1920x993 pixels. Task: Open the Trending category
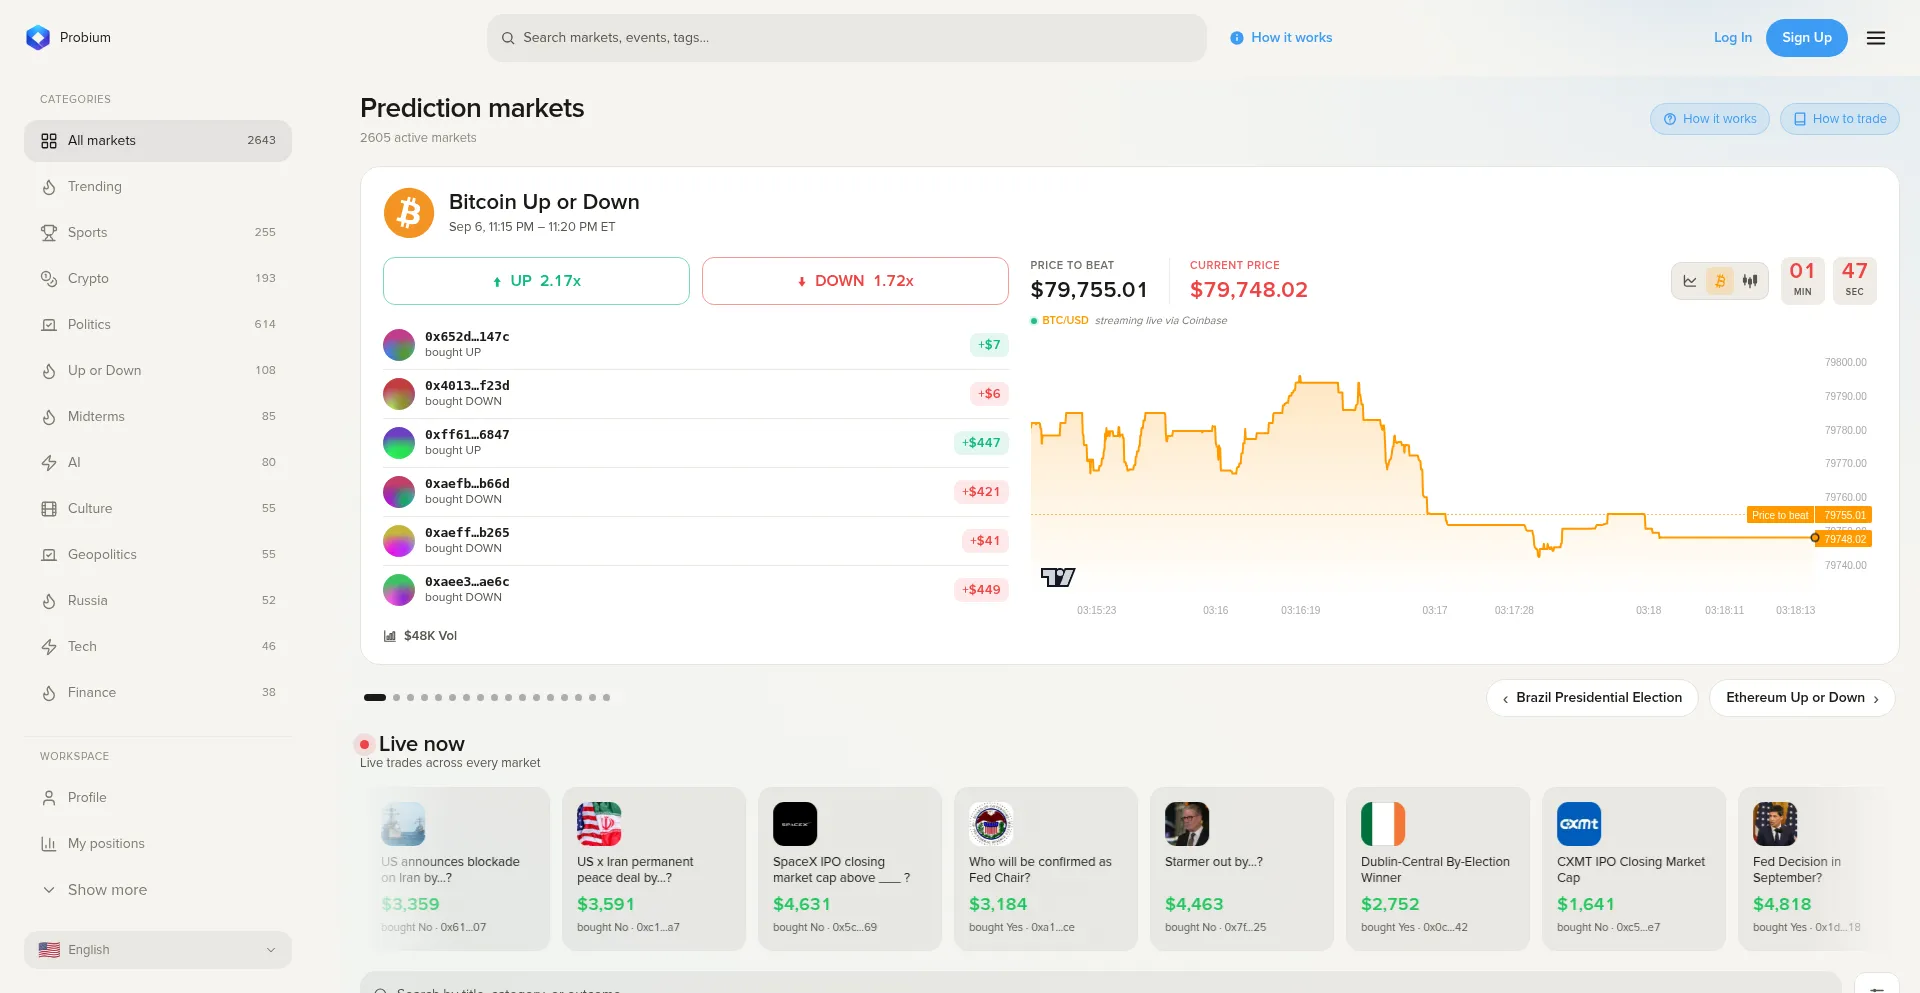click(x=158, y=187)
